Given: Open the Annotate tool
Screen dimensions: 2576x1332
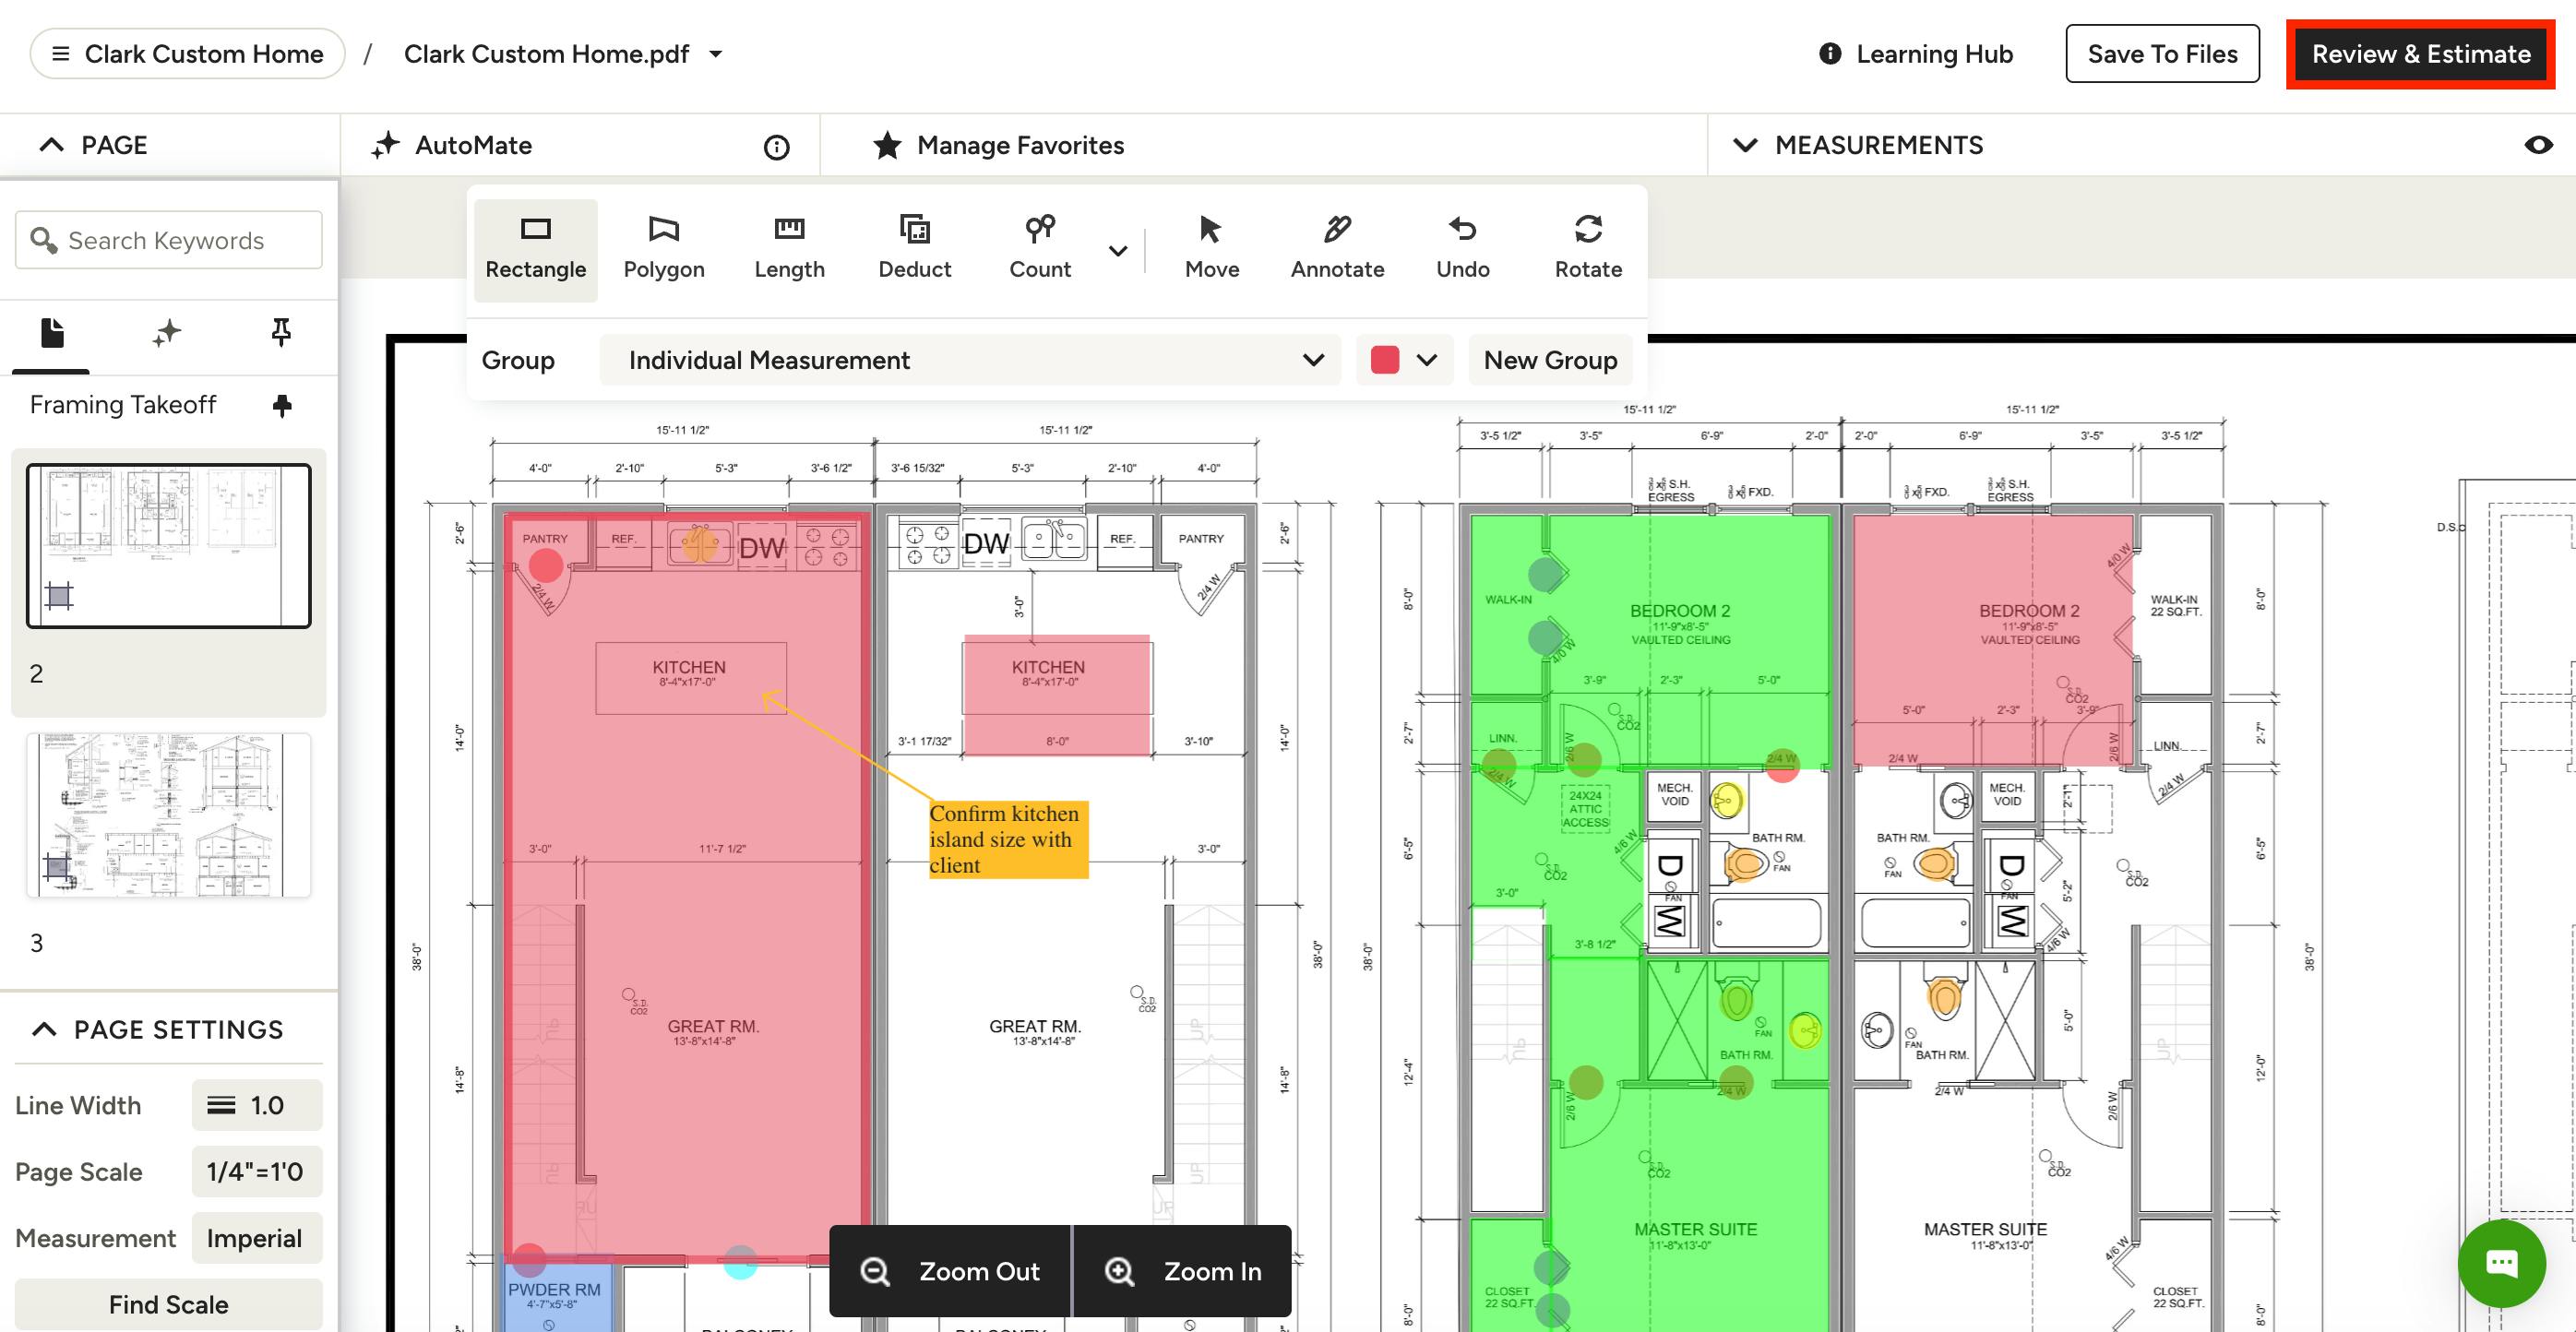Looking at the screenshot, I should 1337,248.
